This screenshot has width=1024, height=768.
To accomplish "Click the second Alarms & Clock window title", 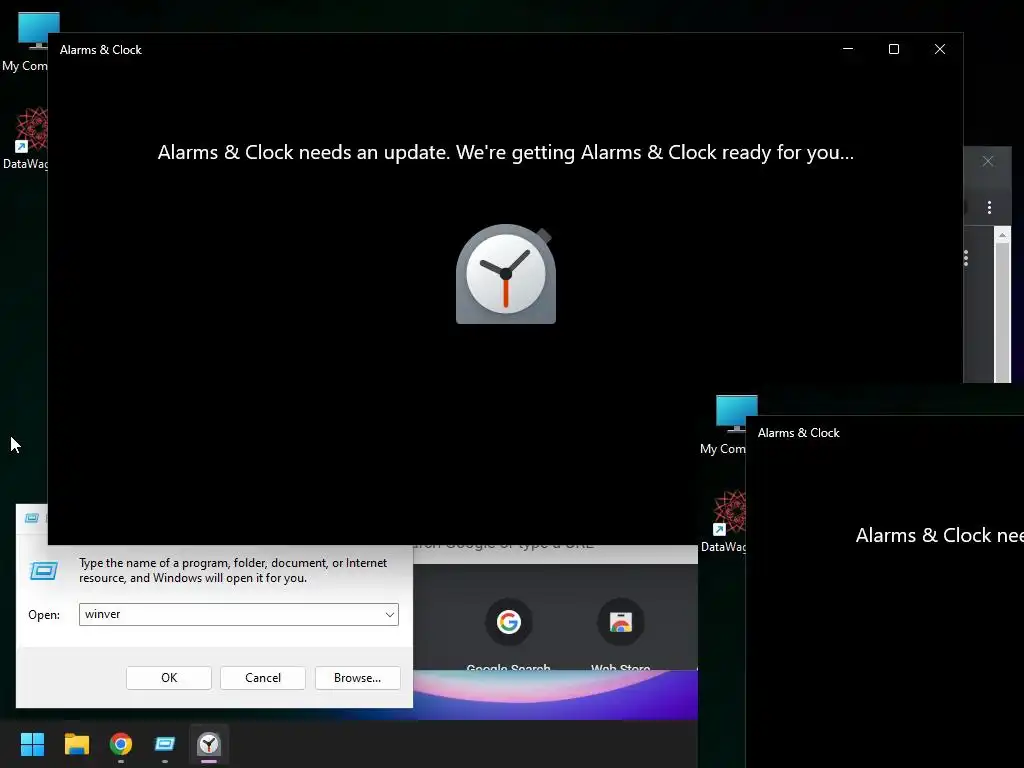I will pos(799,433).
